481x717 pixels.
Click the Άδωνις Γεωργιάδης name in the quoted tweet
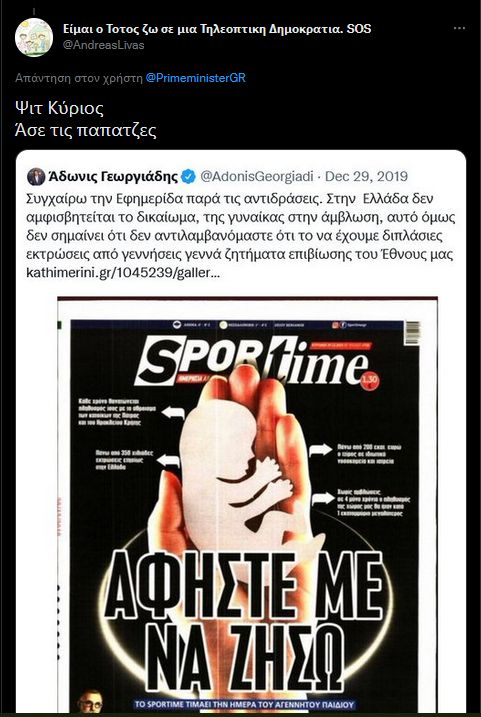[x=112, y=177]
